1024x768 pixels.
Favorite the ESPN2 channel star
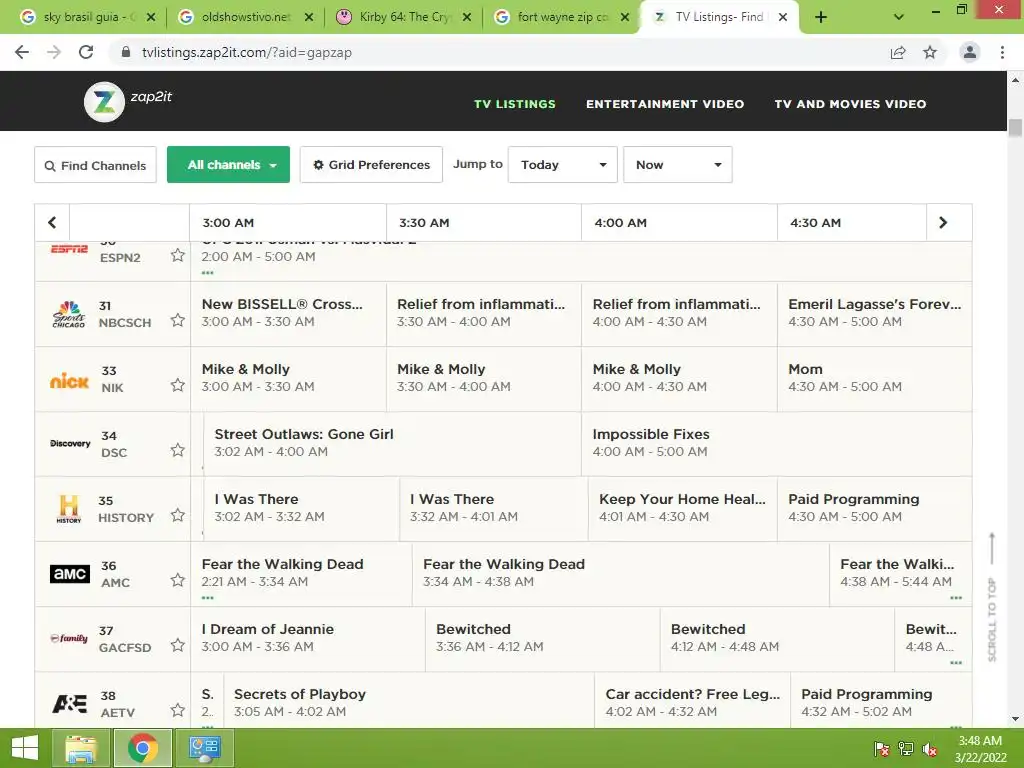point(178,255)
